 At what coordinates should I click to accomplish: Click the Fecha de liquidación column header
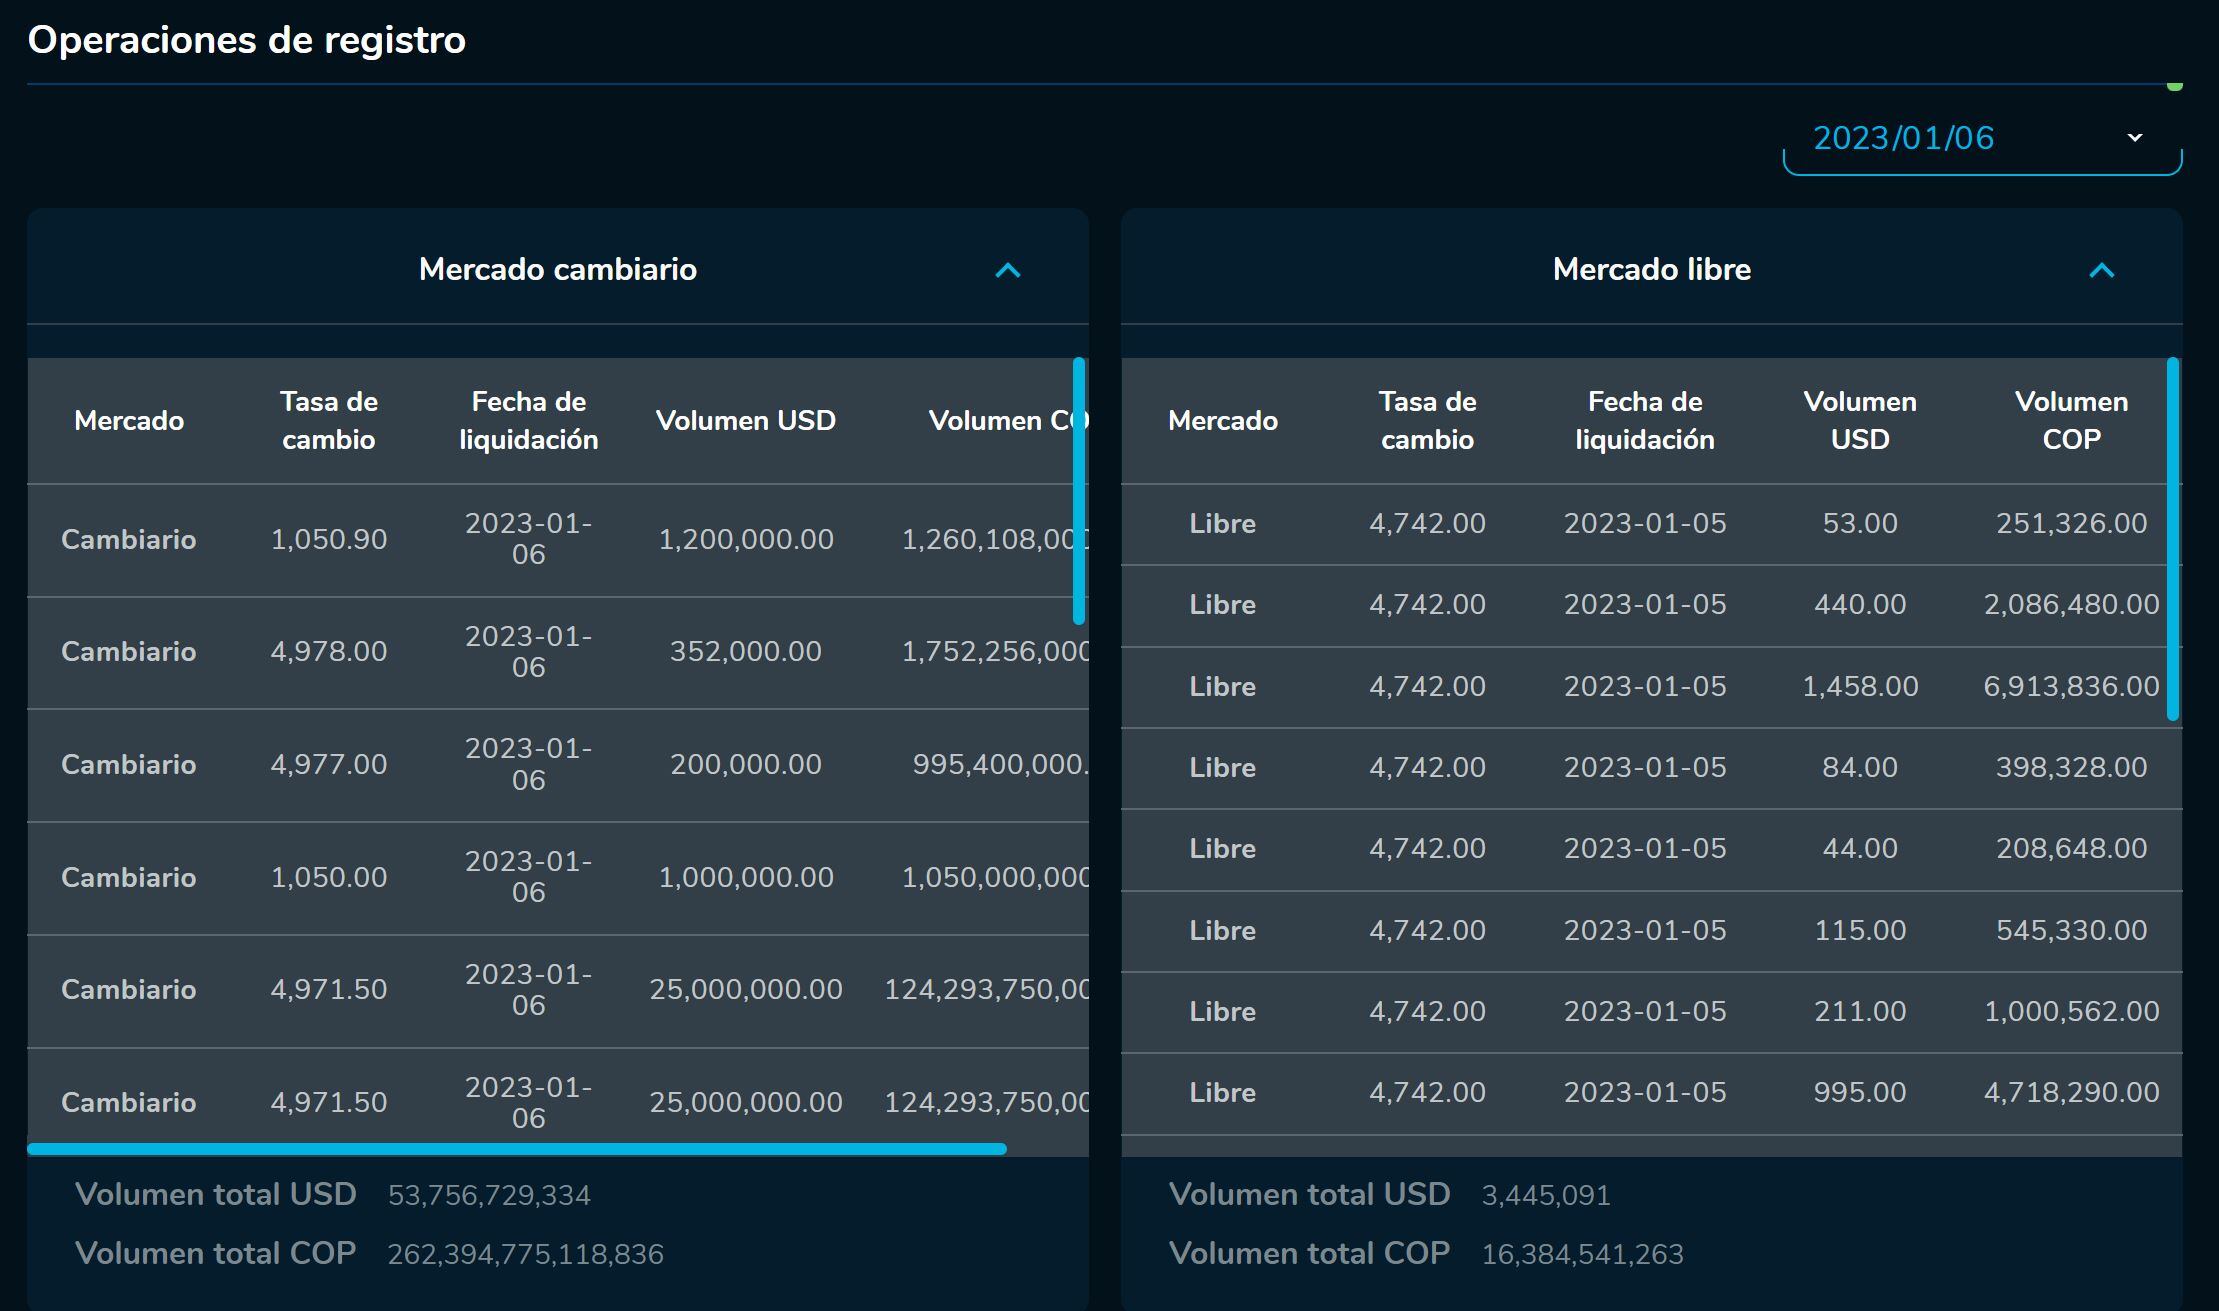point(527,420)
